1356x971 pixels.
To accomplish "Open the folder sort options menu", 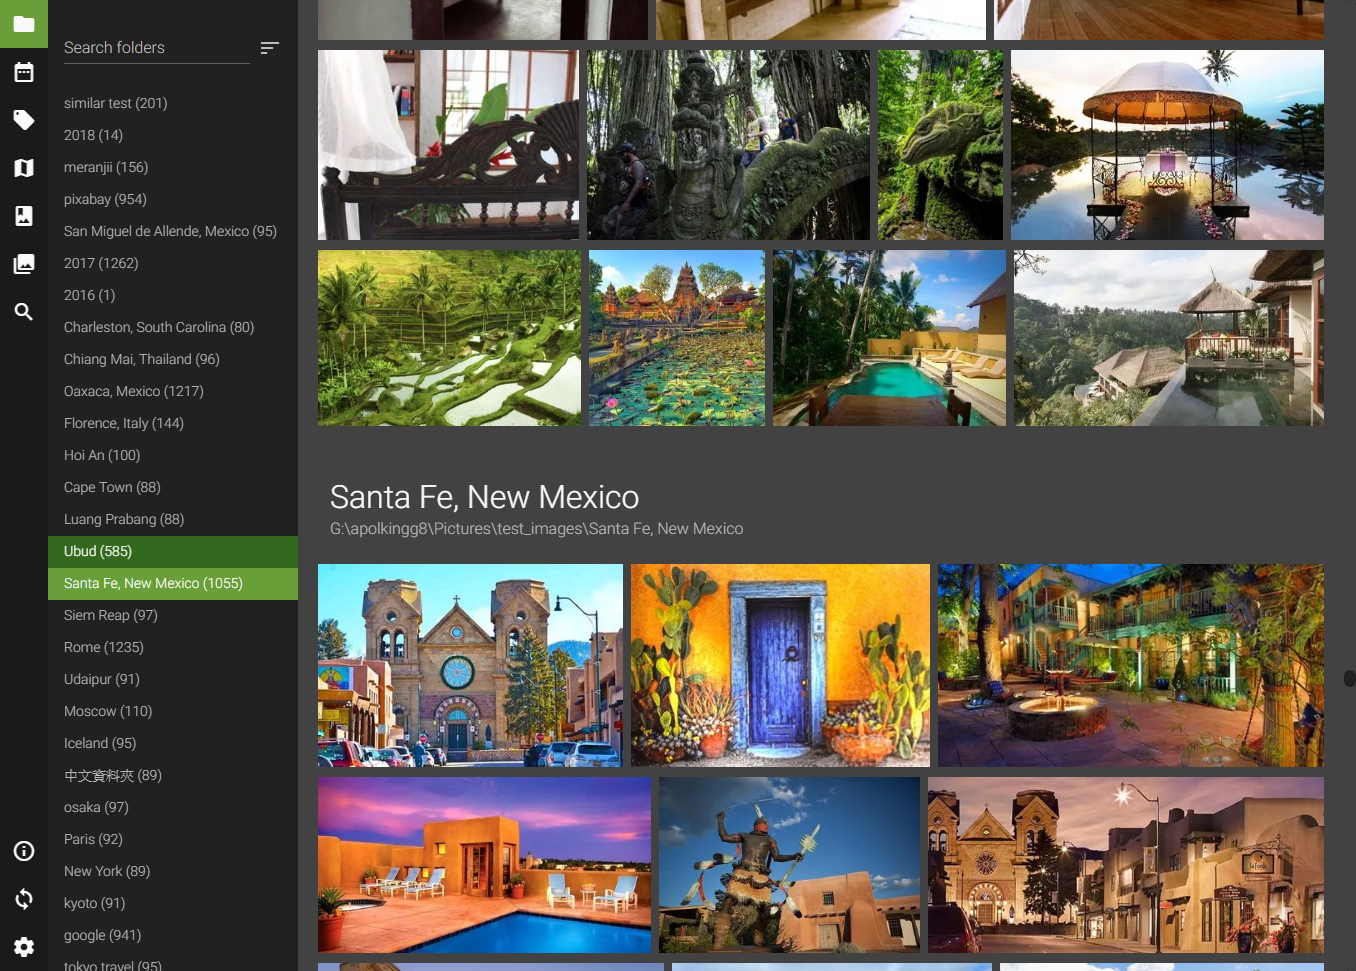I will (269, 48).
